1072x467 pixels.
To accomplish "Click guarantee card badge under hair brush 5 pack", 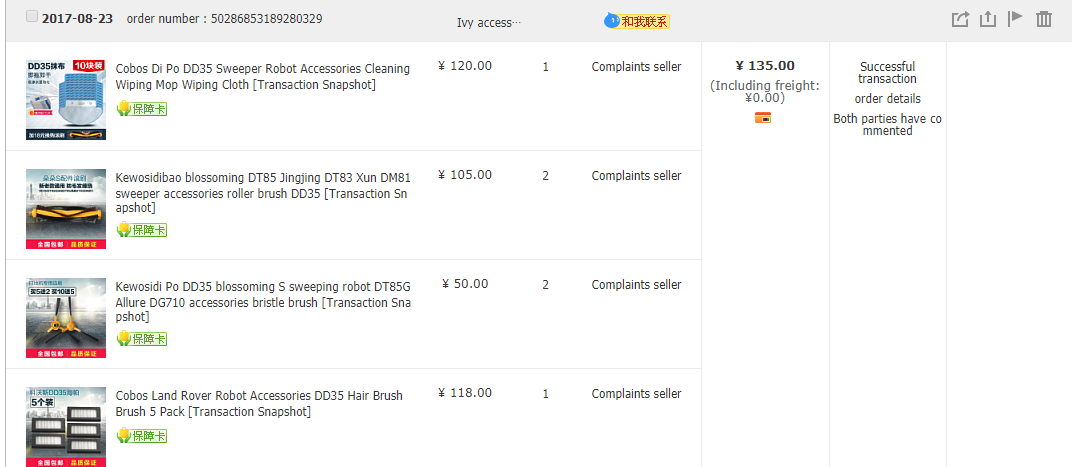I will tap(142, 436).
